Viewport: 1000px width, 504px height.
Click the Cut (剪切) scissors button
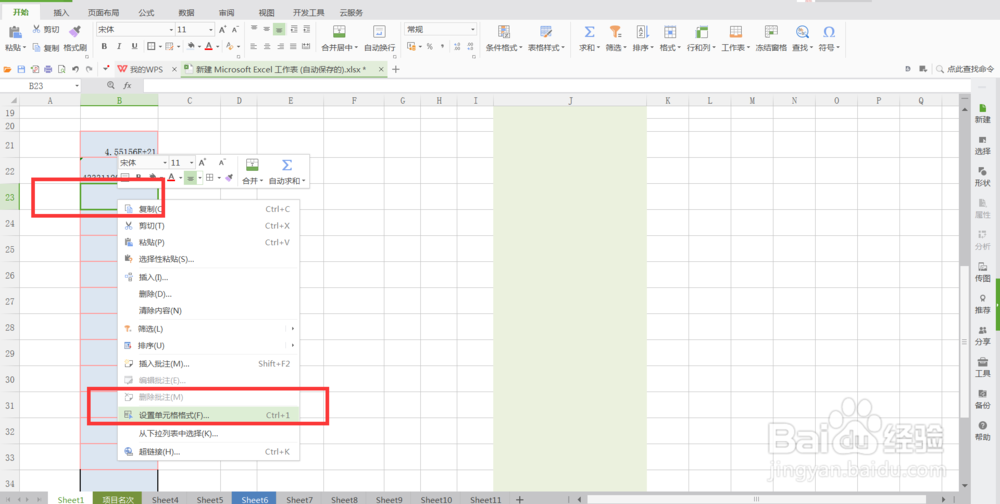[x=45, y=29]
